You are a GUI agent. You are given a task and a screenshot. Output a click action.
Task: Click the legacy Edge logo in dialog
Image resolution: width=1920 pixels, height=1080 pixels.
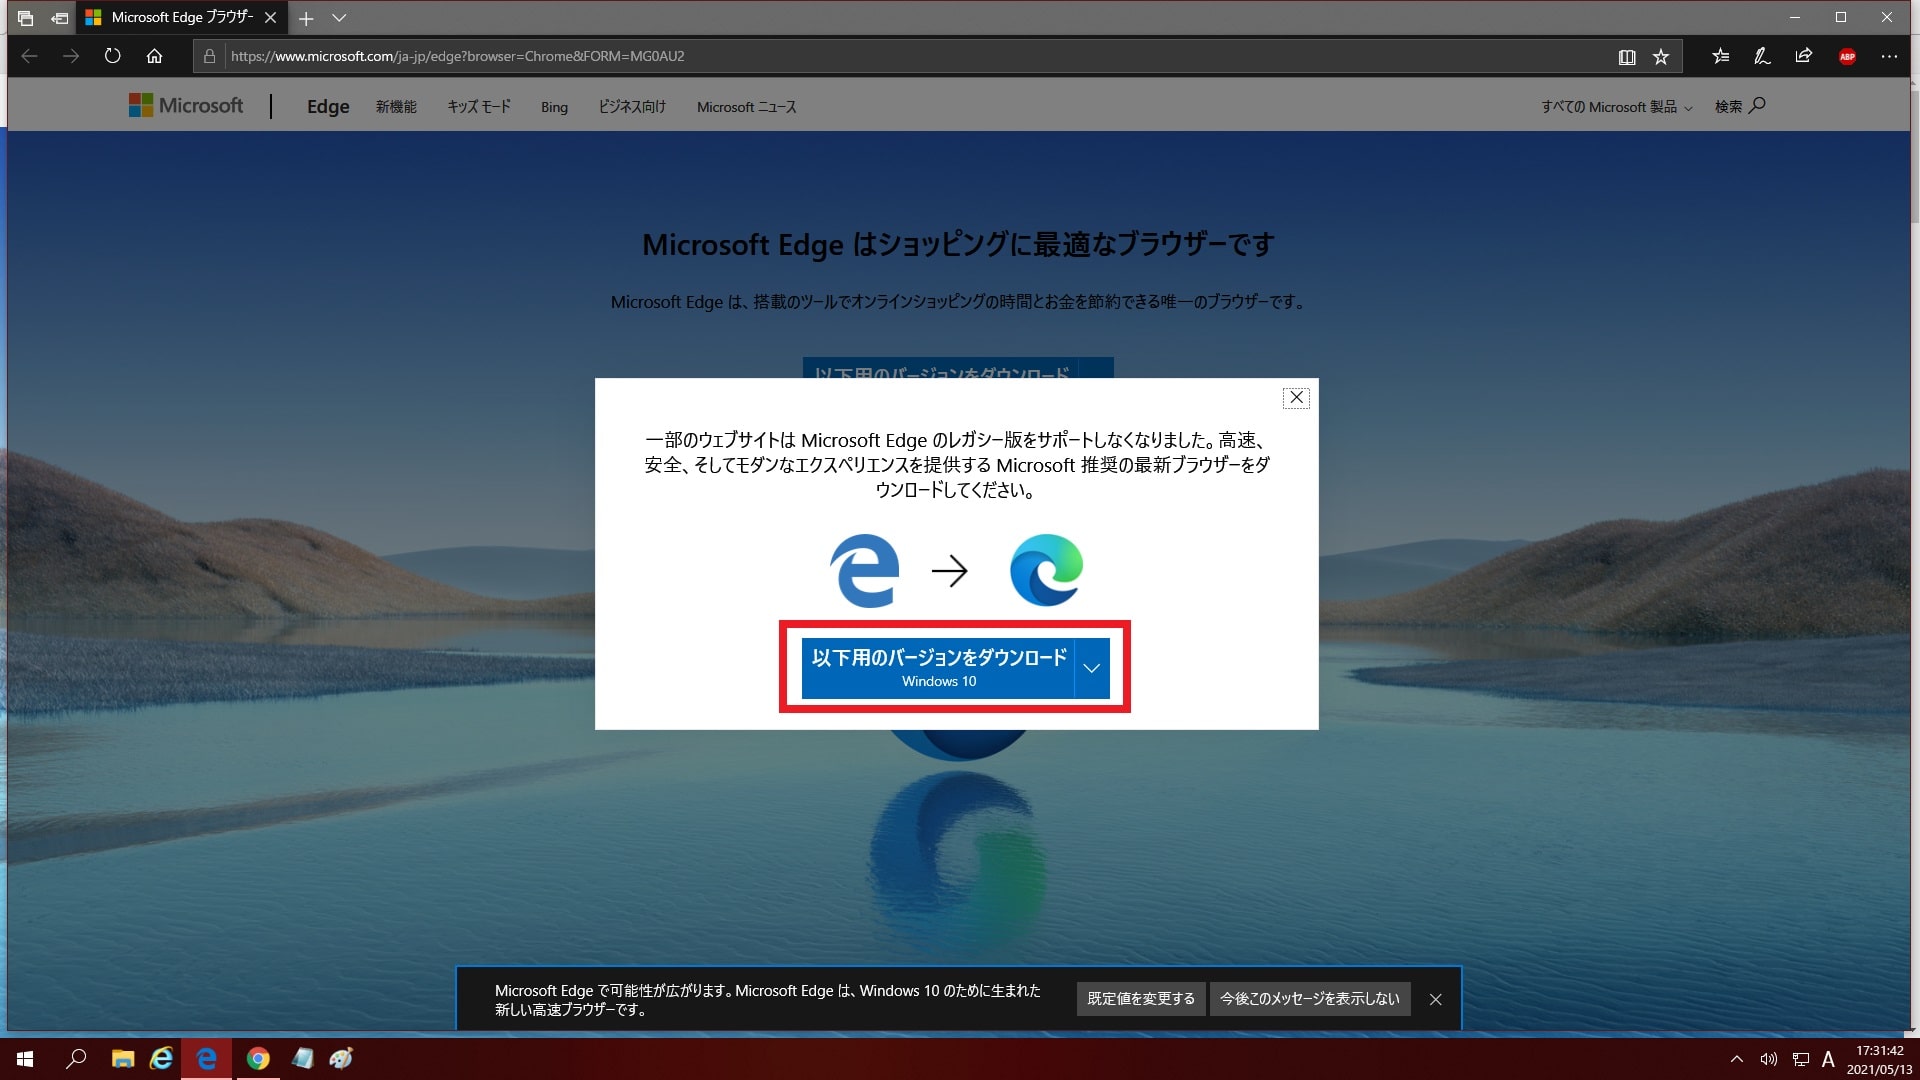[864, 570]
